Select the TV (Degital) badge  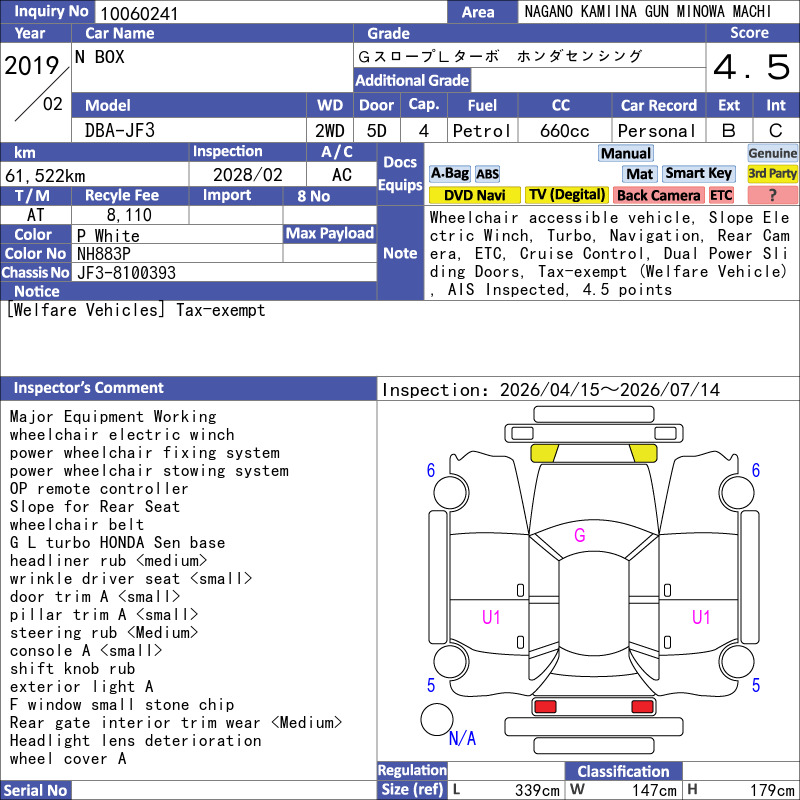(x=566, y=195)
